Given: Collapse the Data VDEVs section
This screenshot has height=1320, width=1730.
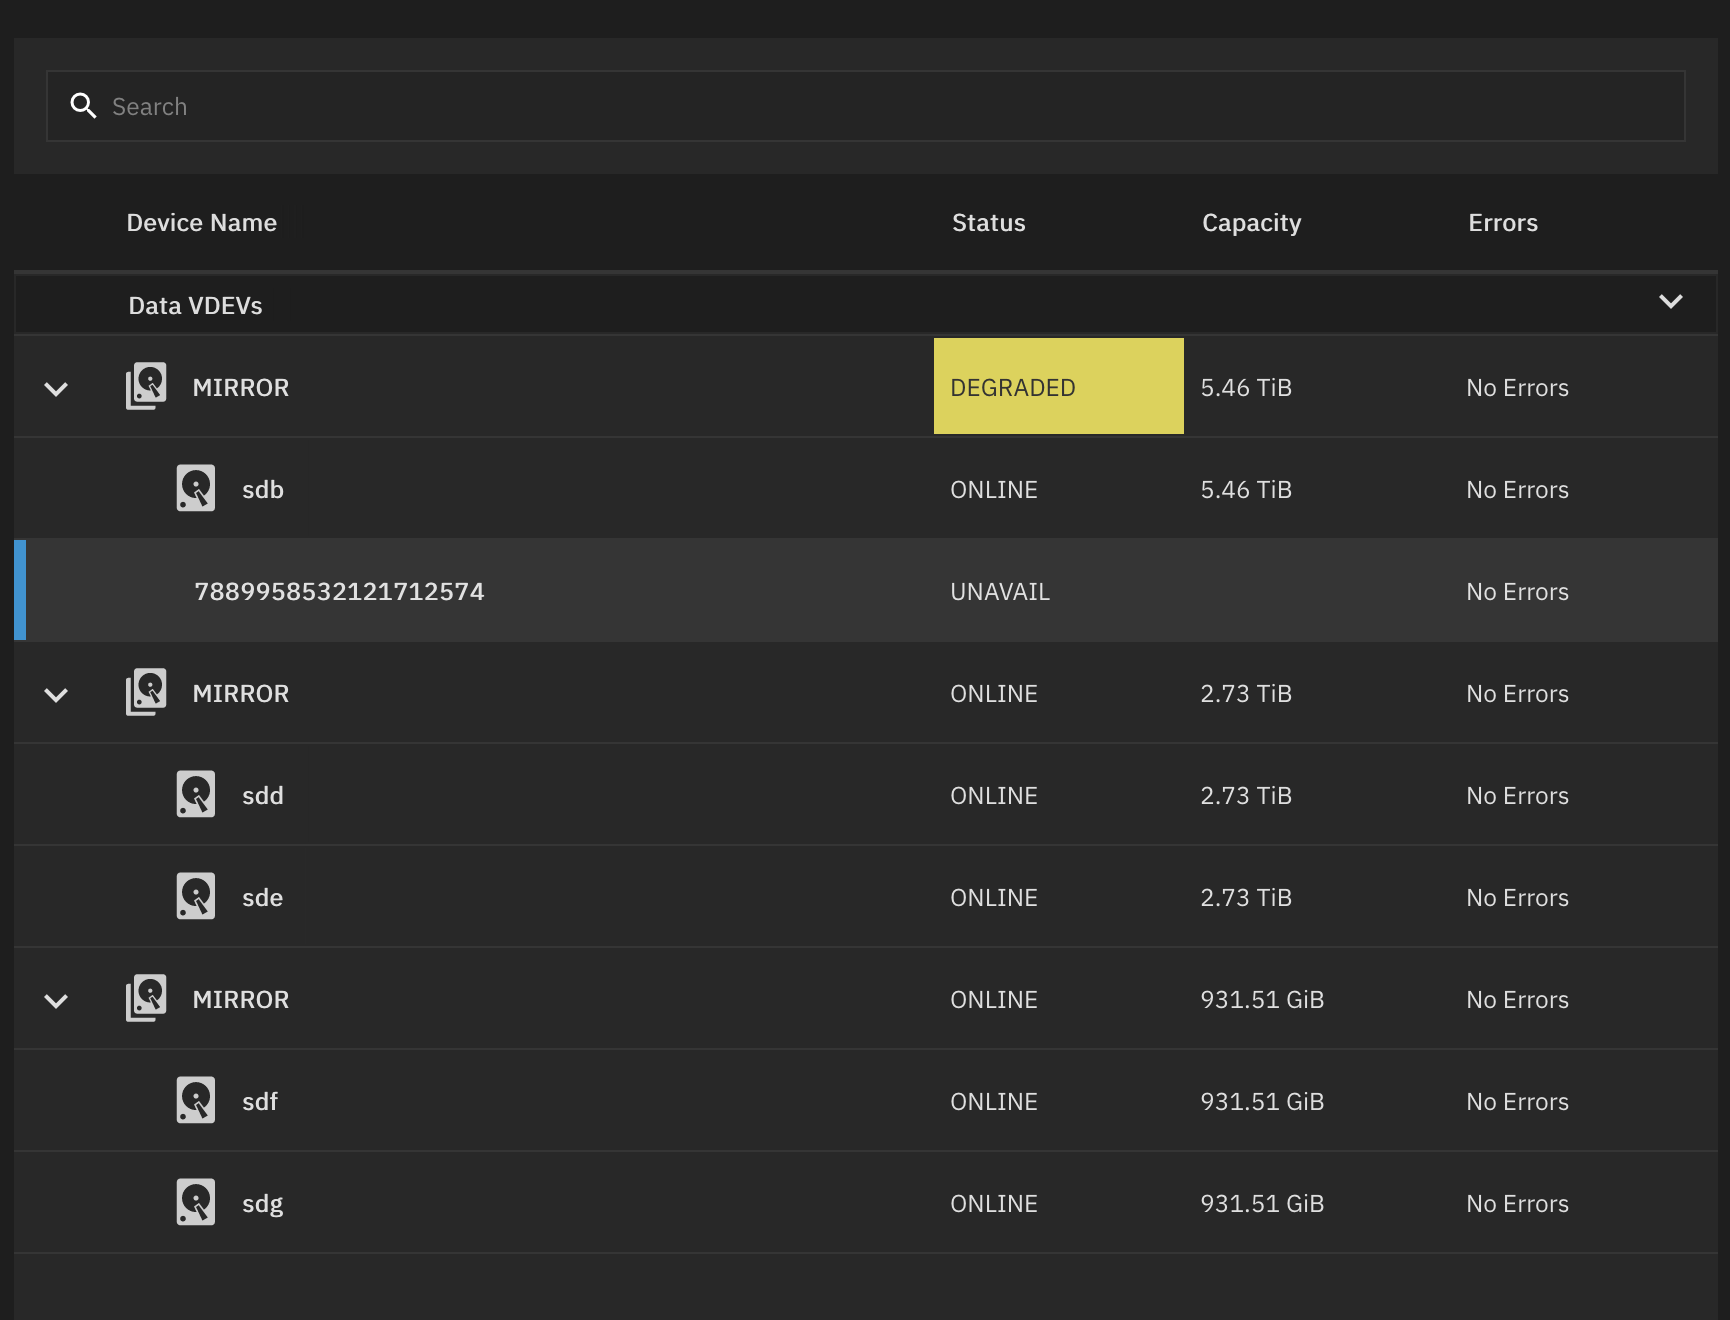Looking at the screenshot, I should pyautogui.click(x=1670, y=302).
